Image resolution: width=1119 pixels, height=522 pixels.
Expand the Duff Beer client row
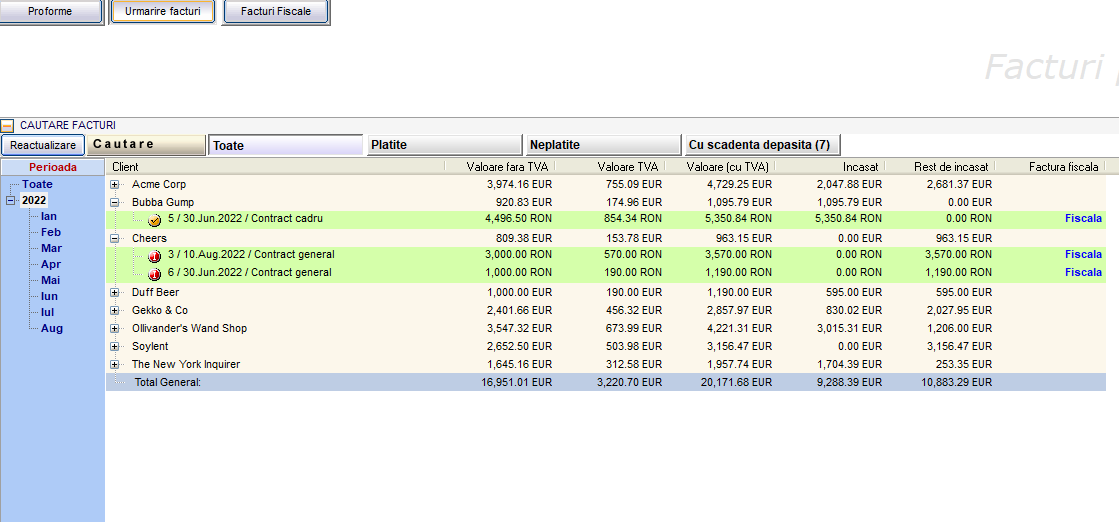click(x=115, y=293)
